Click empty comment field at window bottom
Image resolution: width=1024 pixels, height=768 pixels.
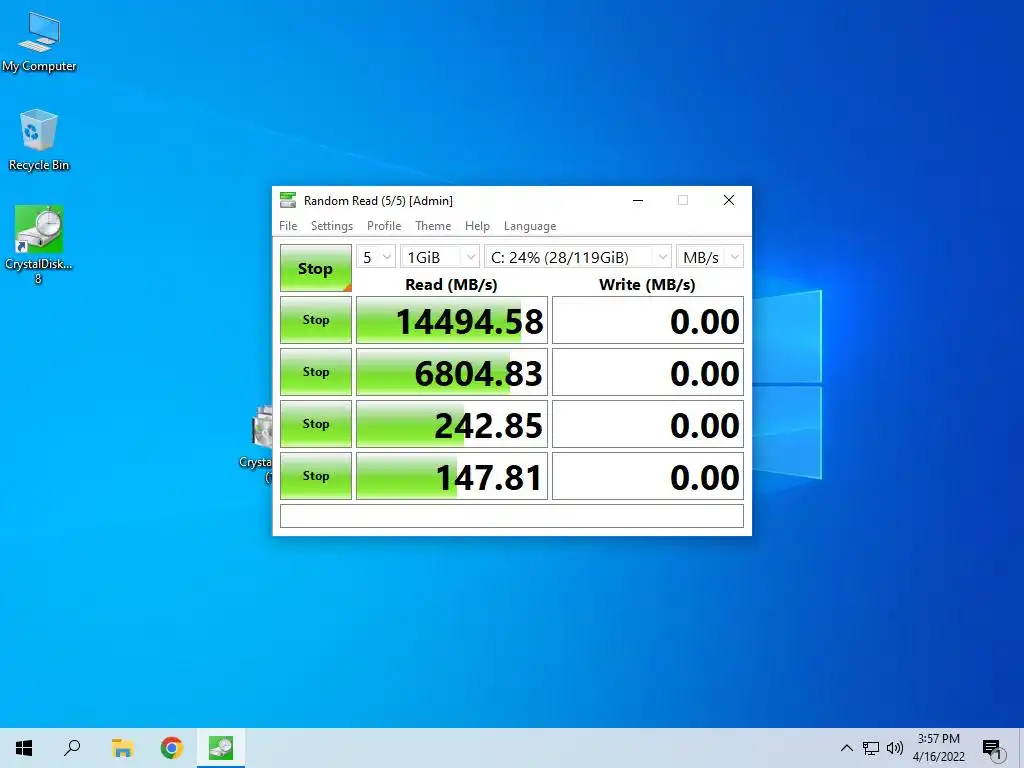pos(512,516)
